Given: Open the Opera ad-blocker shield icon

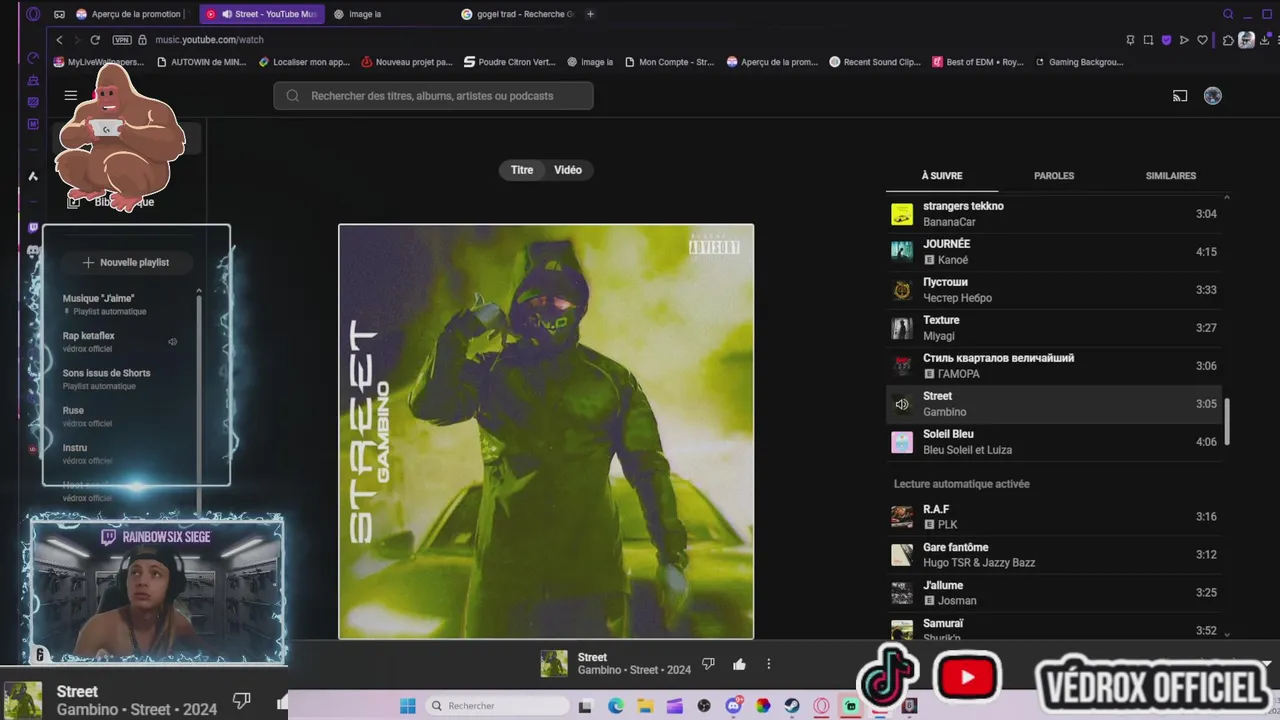Looking at the screenshot, I should [x=1166, y=40].
